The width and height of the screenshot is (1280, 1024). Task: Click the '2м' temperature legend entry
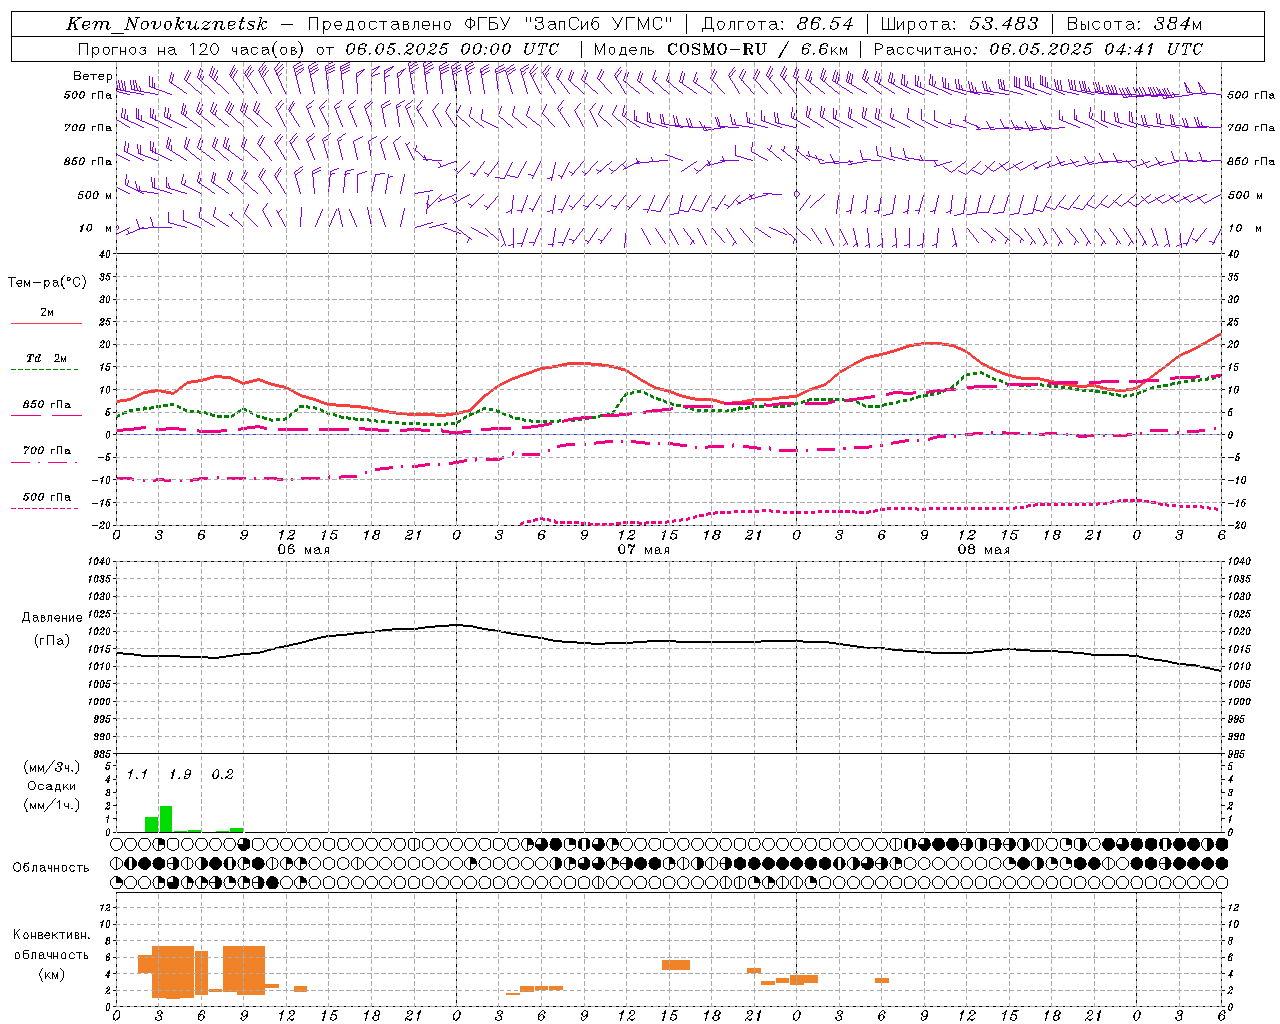[x=47, y=313]
